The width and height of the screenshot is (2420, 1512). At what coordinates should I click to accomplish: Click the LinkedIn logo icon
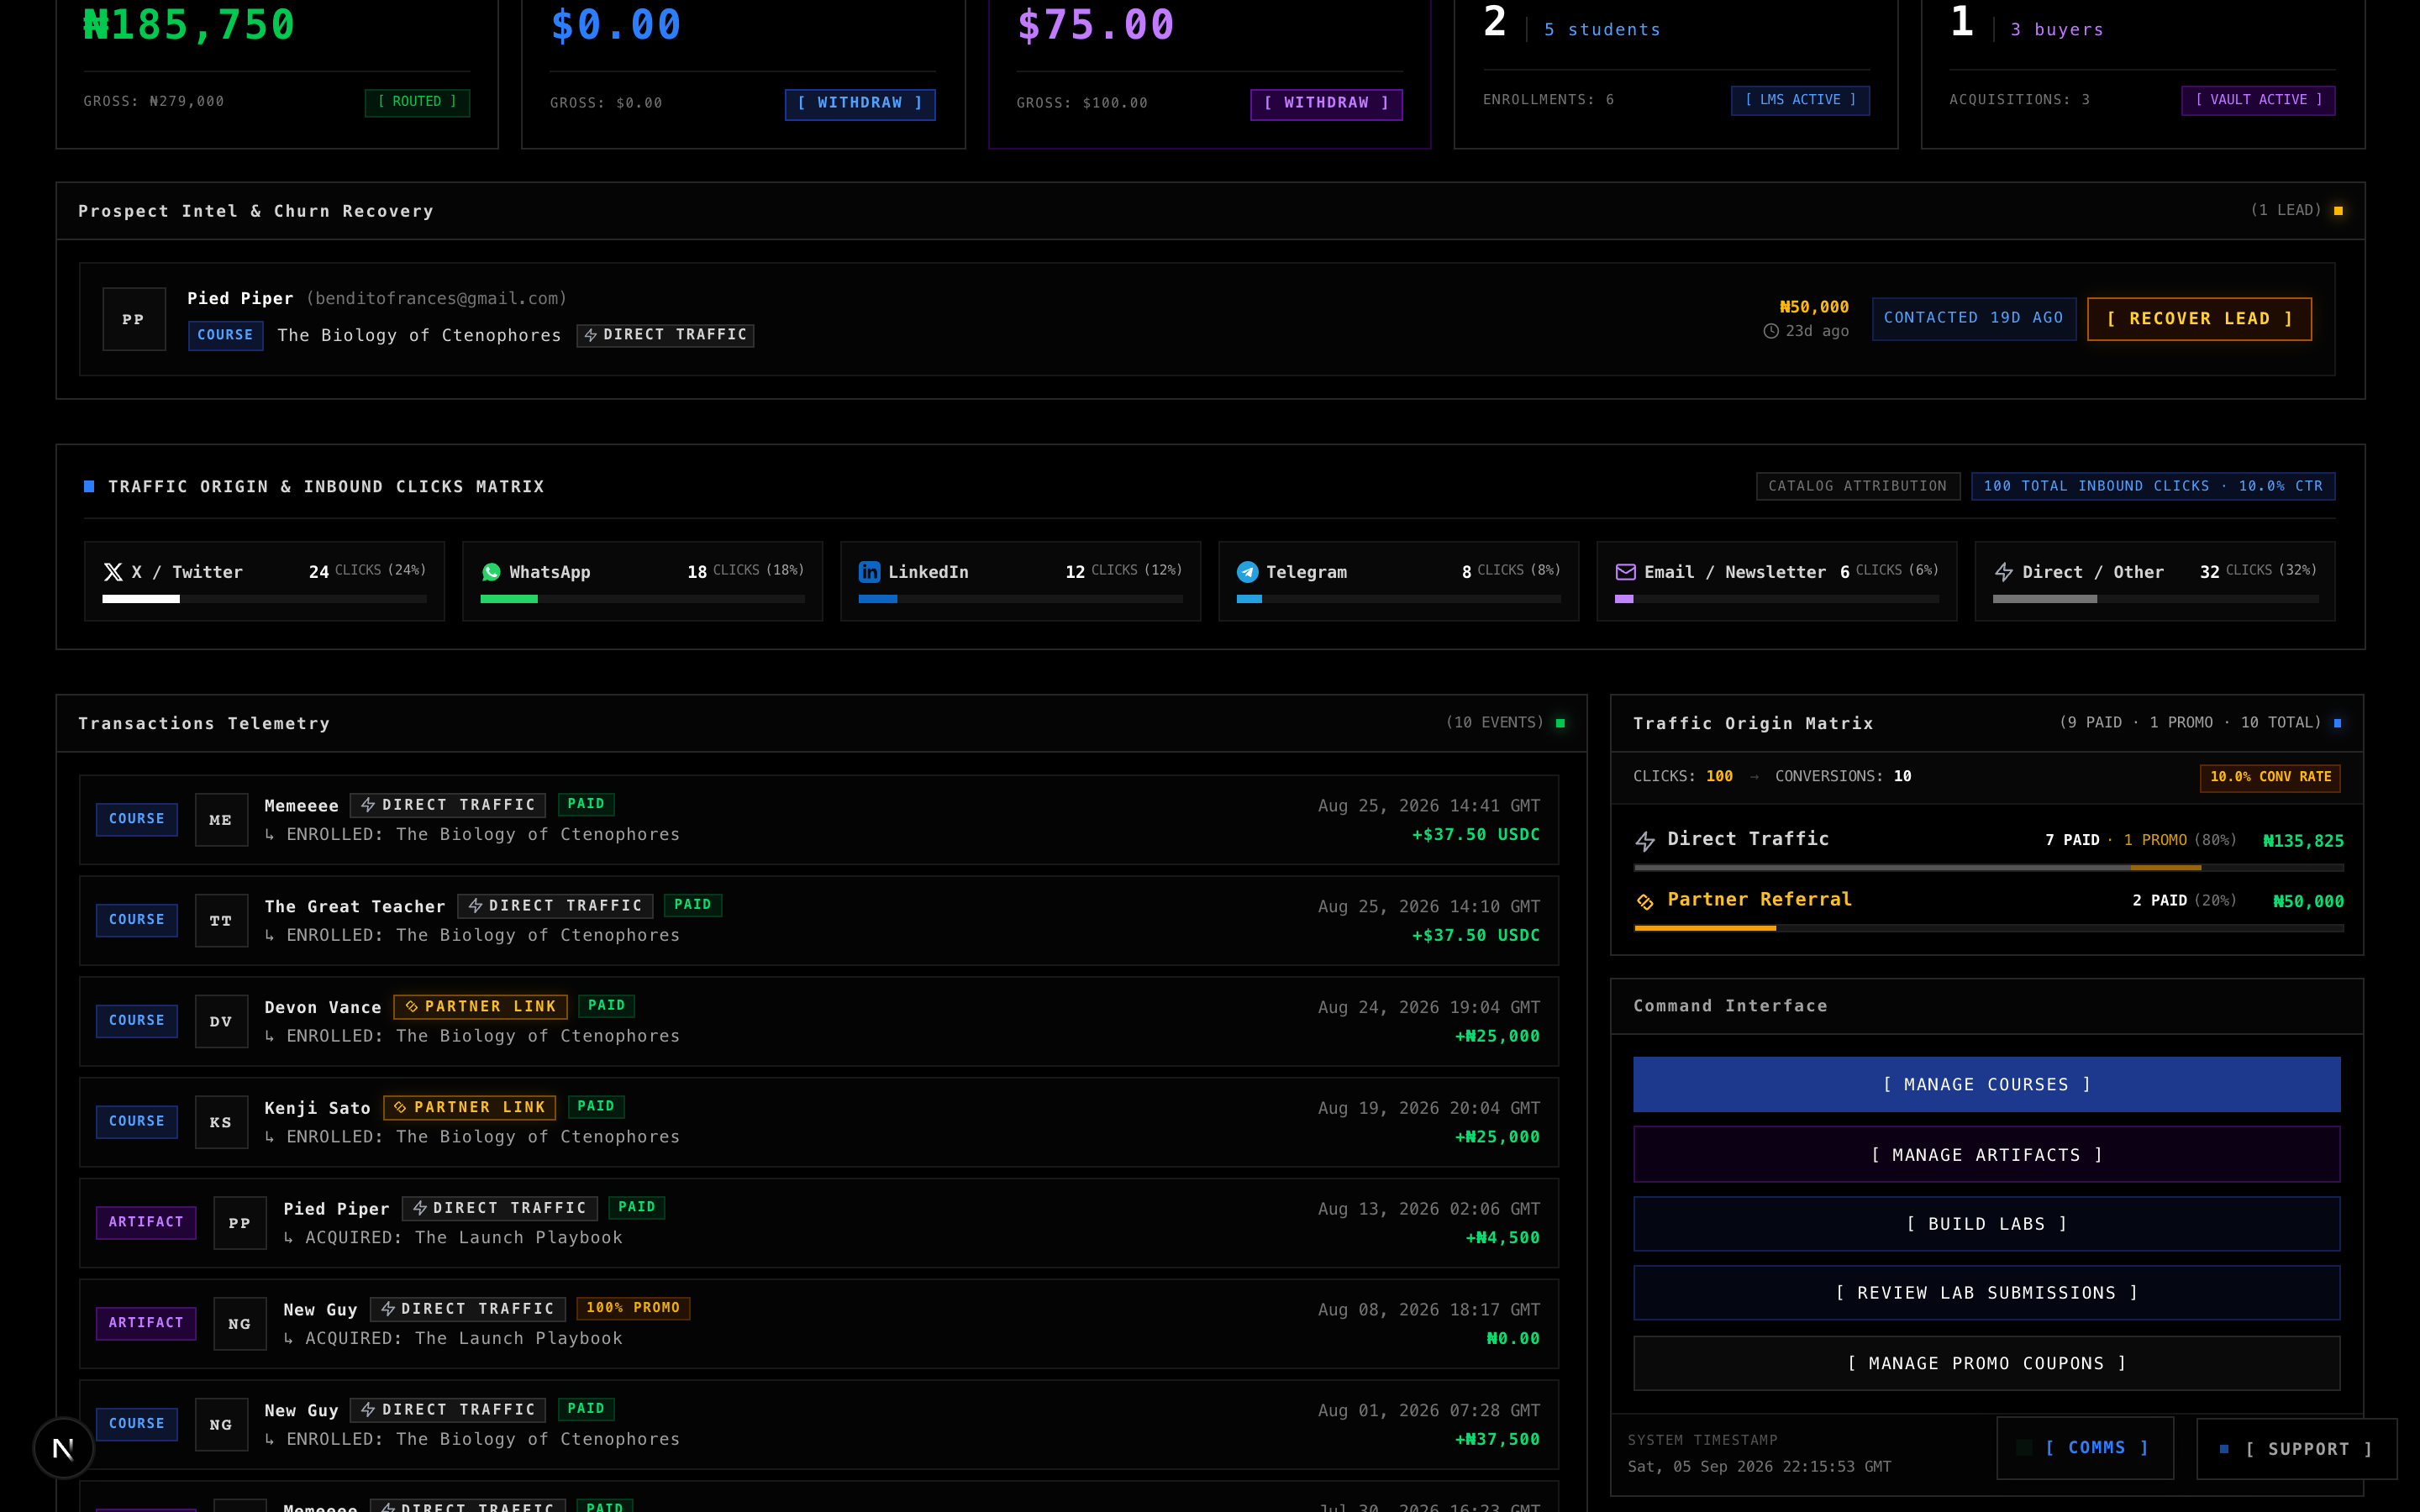869,572
